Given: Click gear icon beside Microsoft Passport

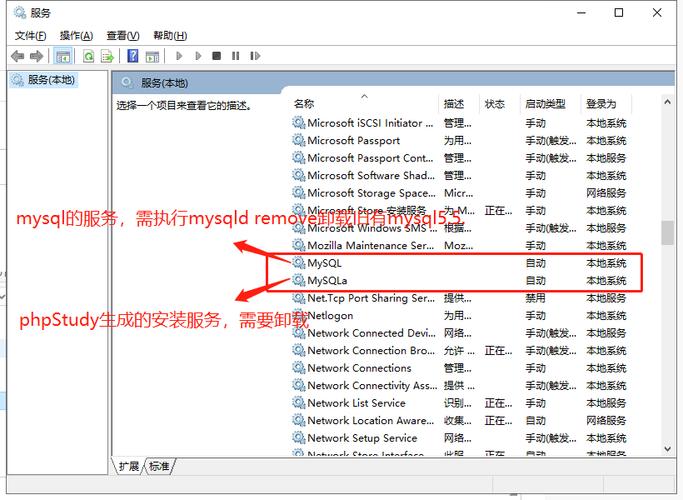Looking at the screenshot, I should point(298,140).
